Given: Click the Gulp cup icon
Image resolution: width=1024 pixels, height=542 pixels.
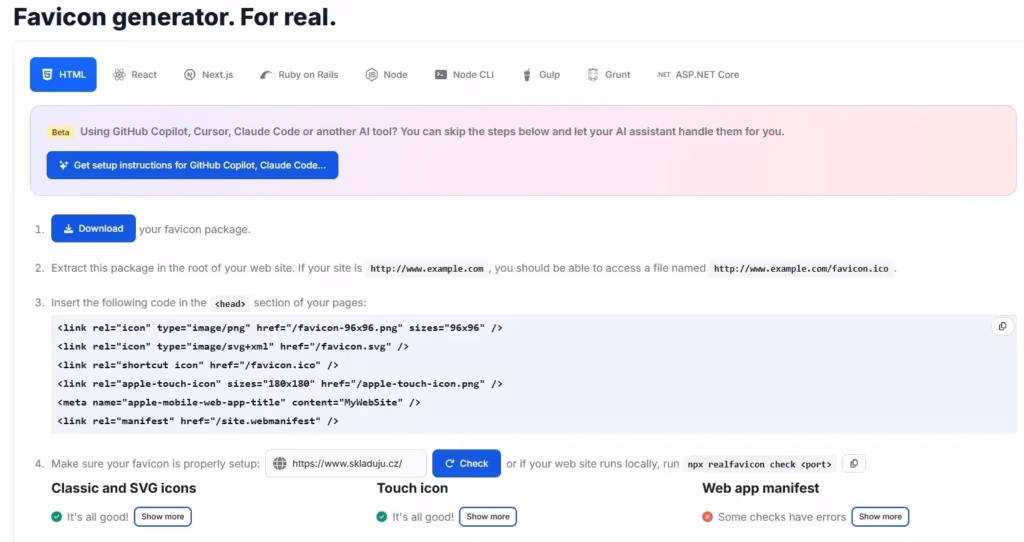Looking at the screenshot, I should (526, 75).
